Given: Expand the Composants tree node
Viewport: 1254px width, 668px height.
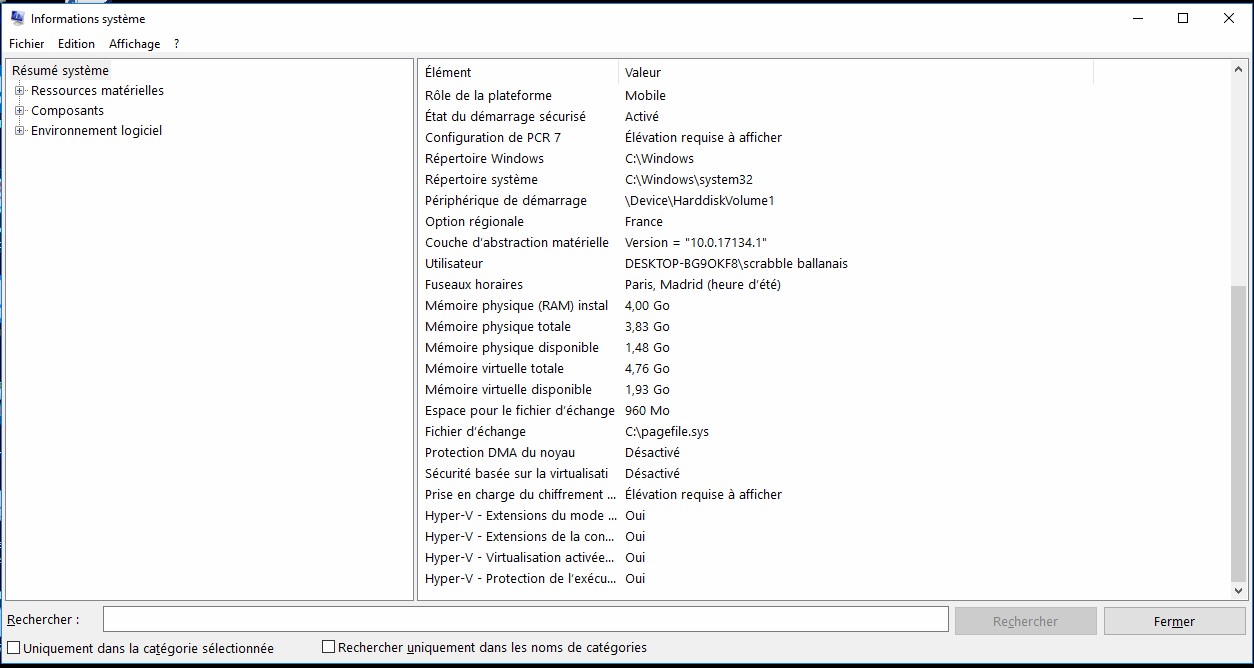Looking at the screenshot, I should (19, 111).
